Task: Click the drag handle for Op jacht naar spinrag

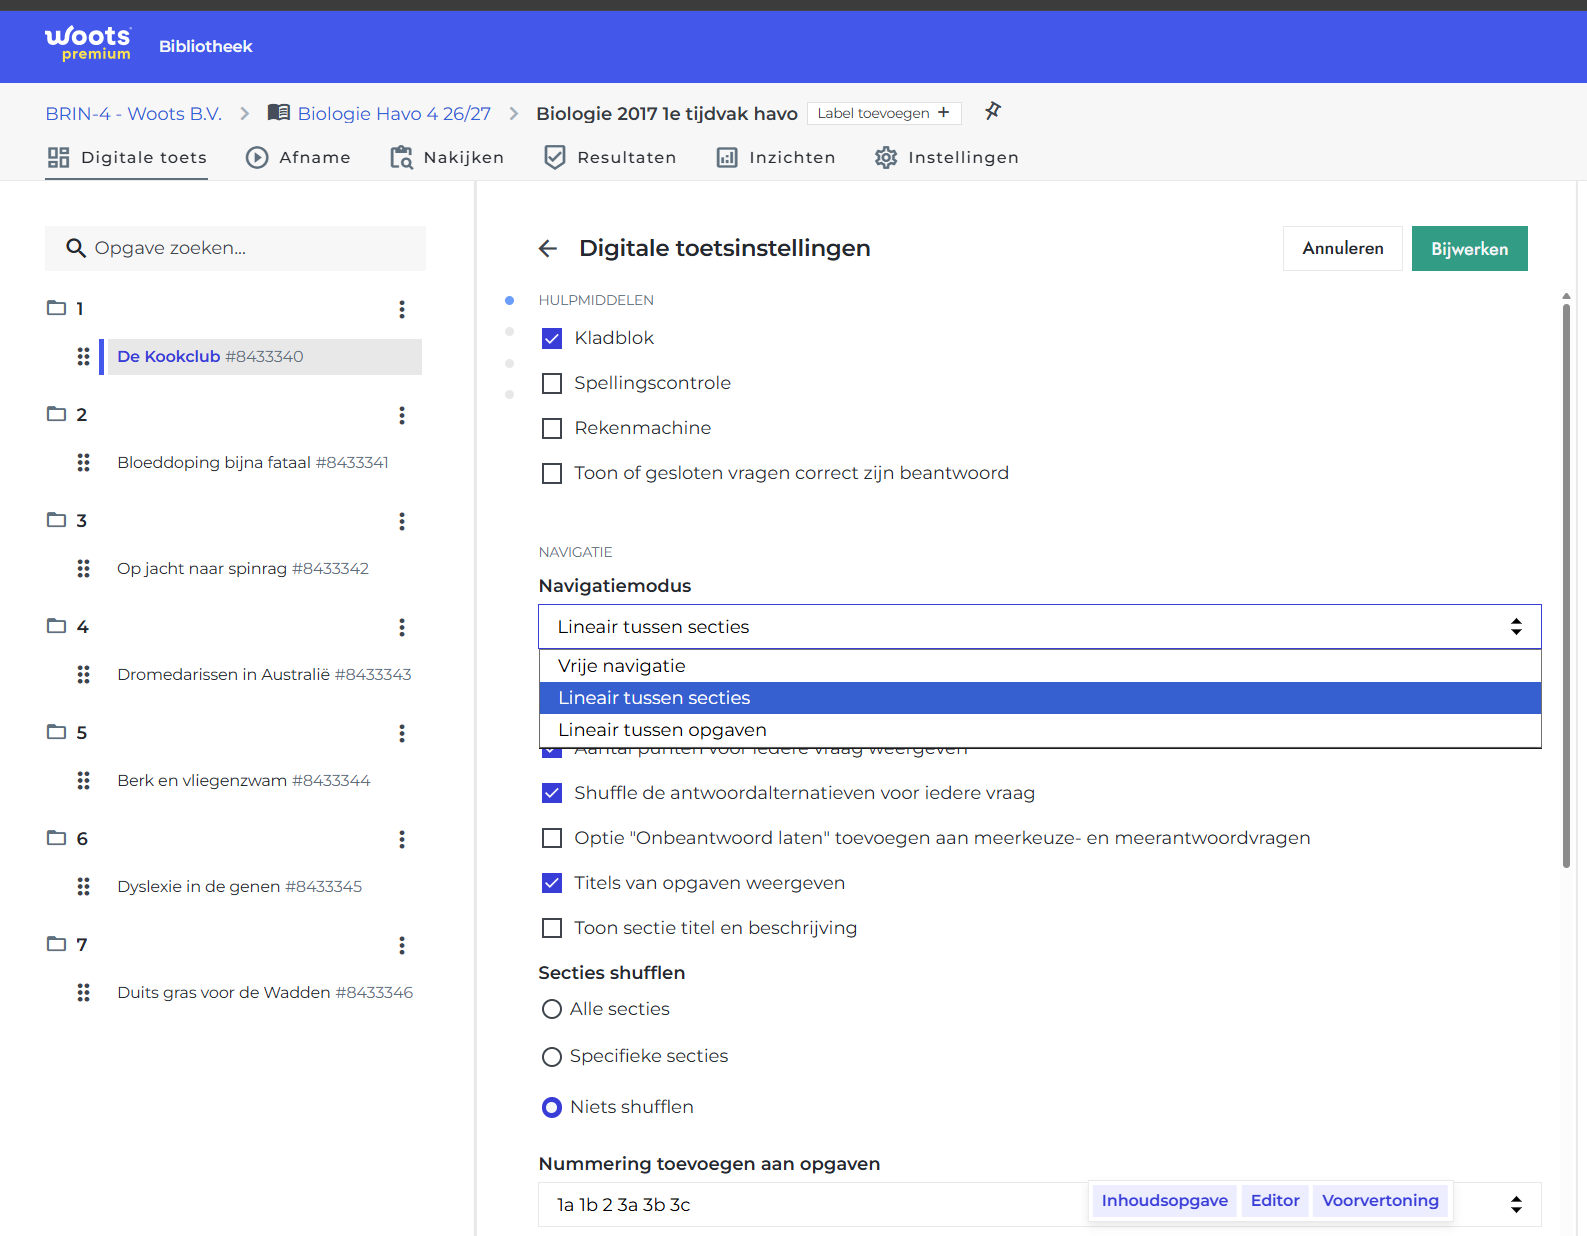Action: 84,568
